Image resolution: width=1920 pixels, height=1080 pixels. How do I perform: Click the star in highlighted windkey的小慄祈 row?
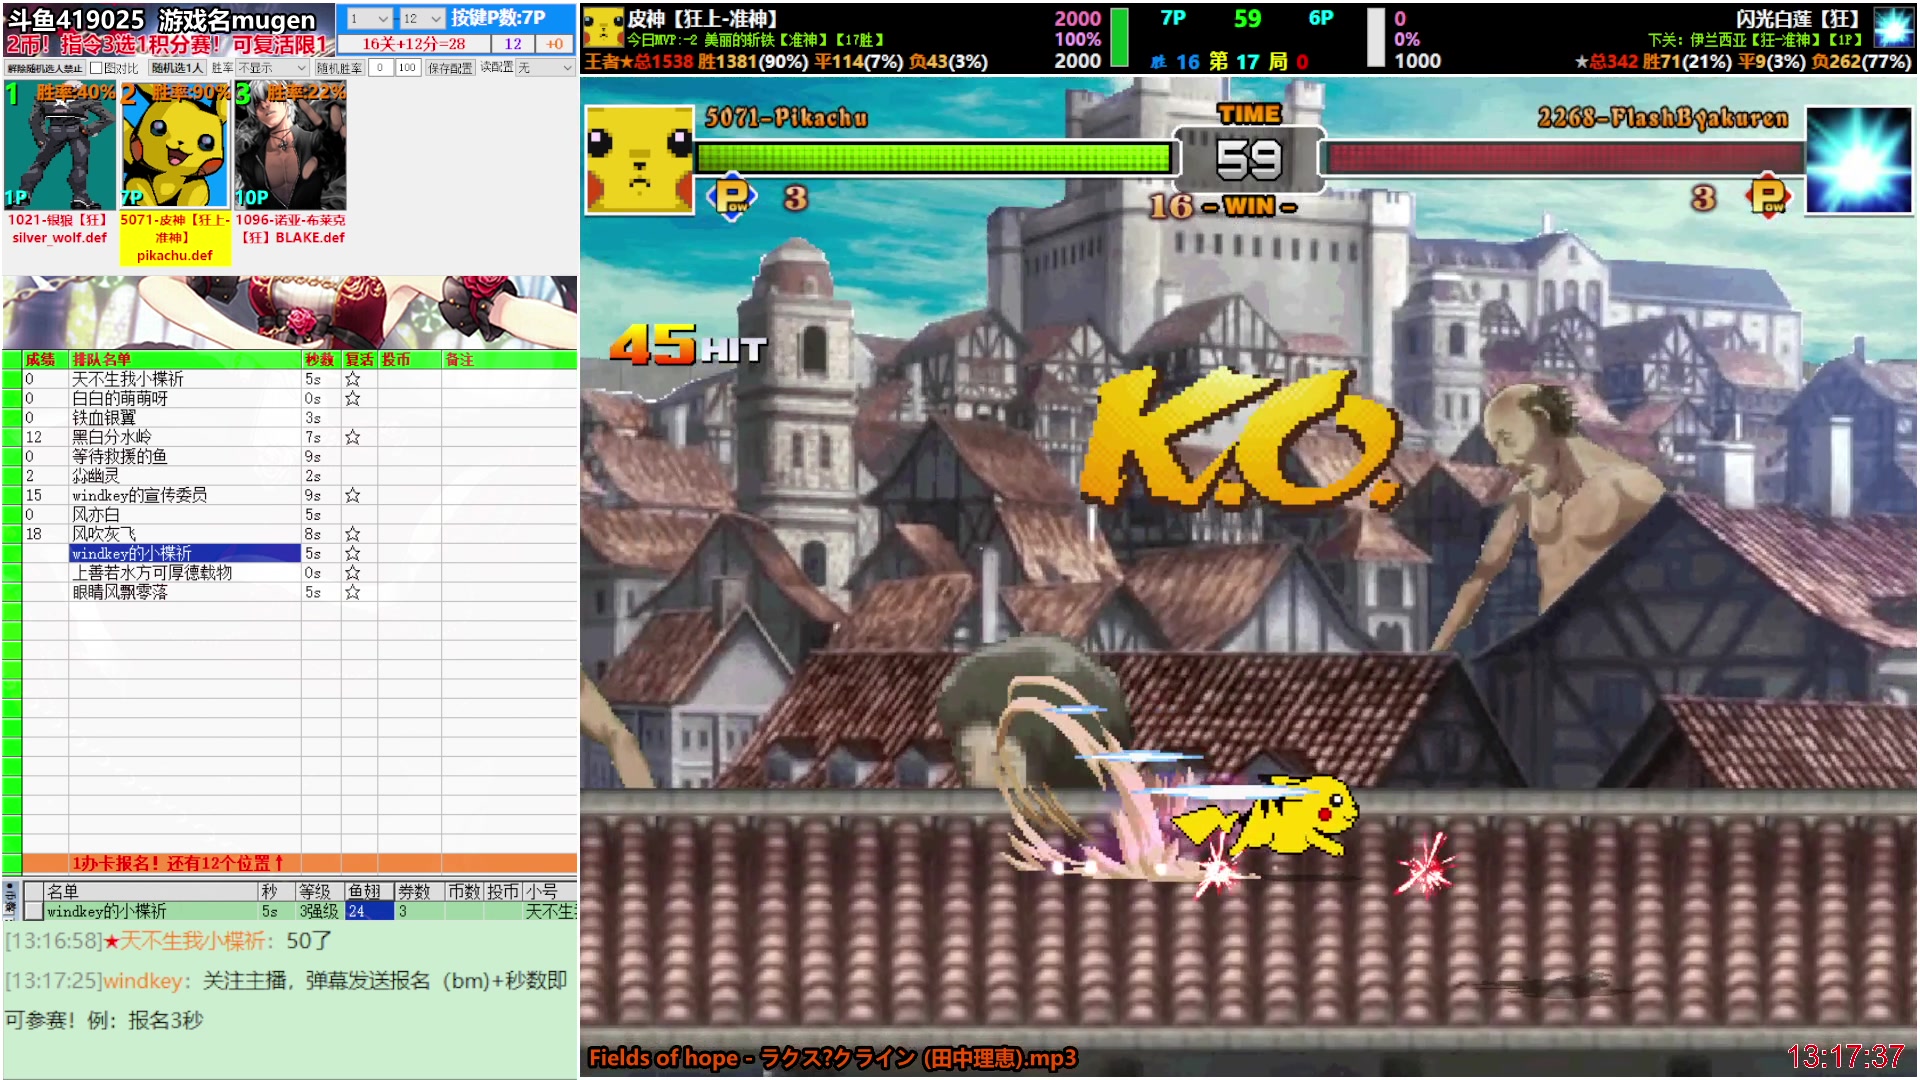click(352, 553)
